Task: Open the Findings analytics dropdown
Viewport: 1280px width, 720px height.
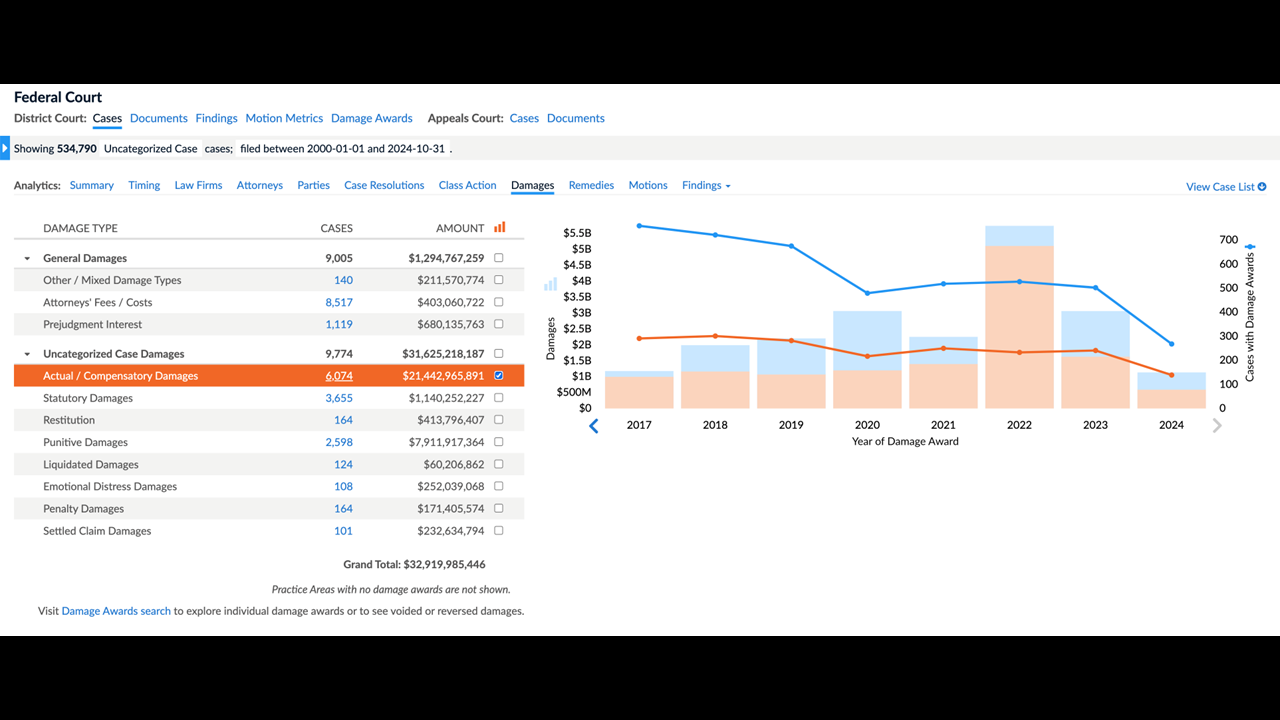Action: click(x=706, y=185)
